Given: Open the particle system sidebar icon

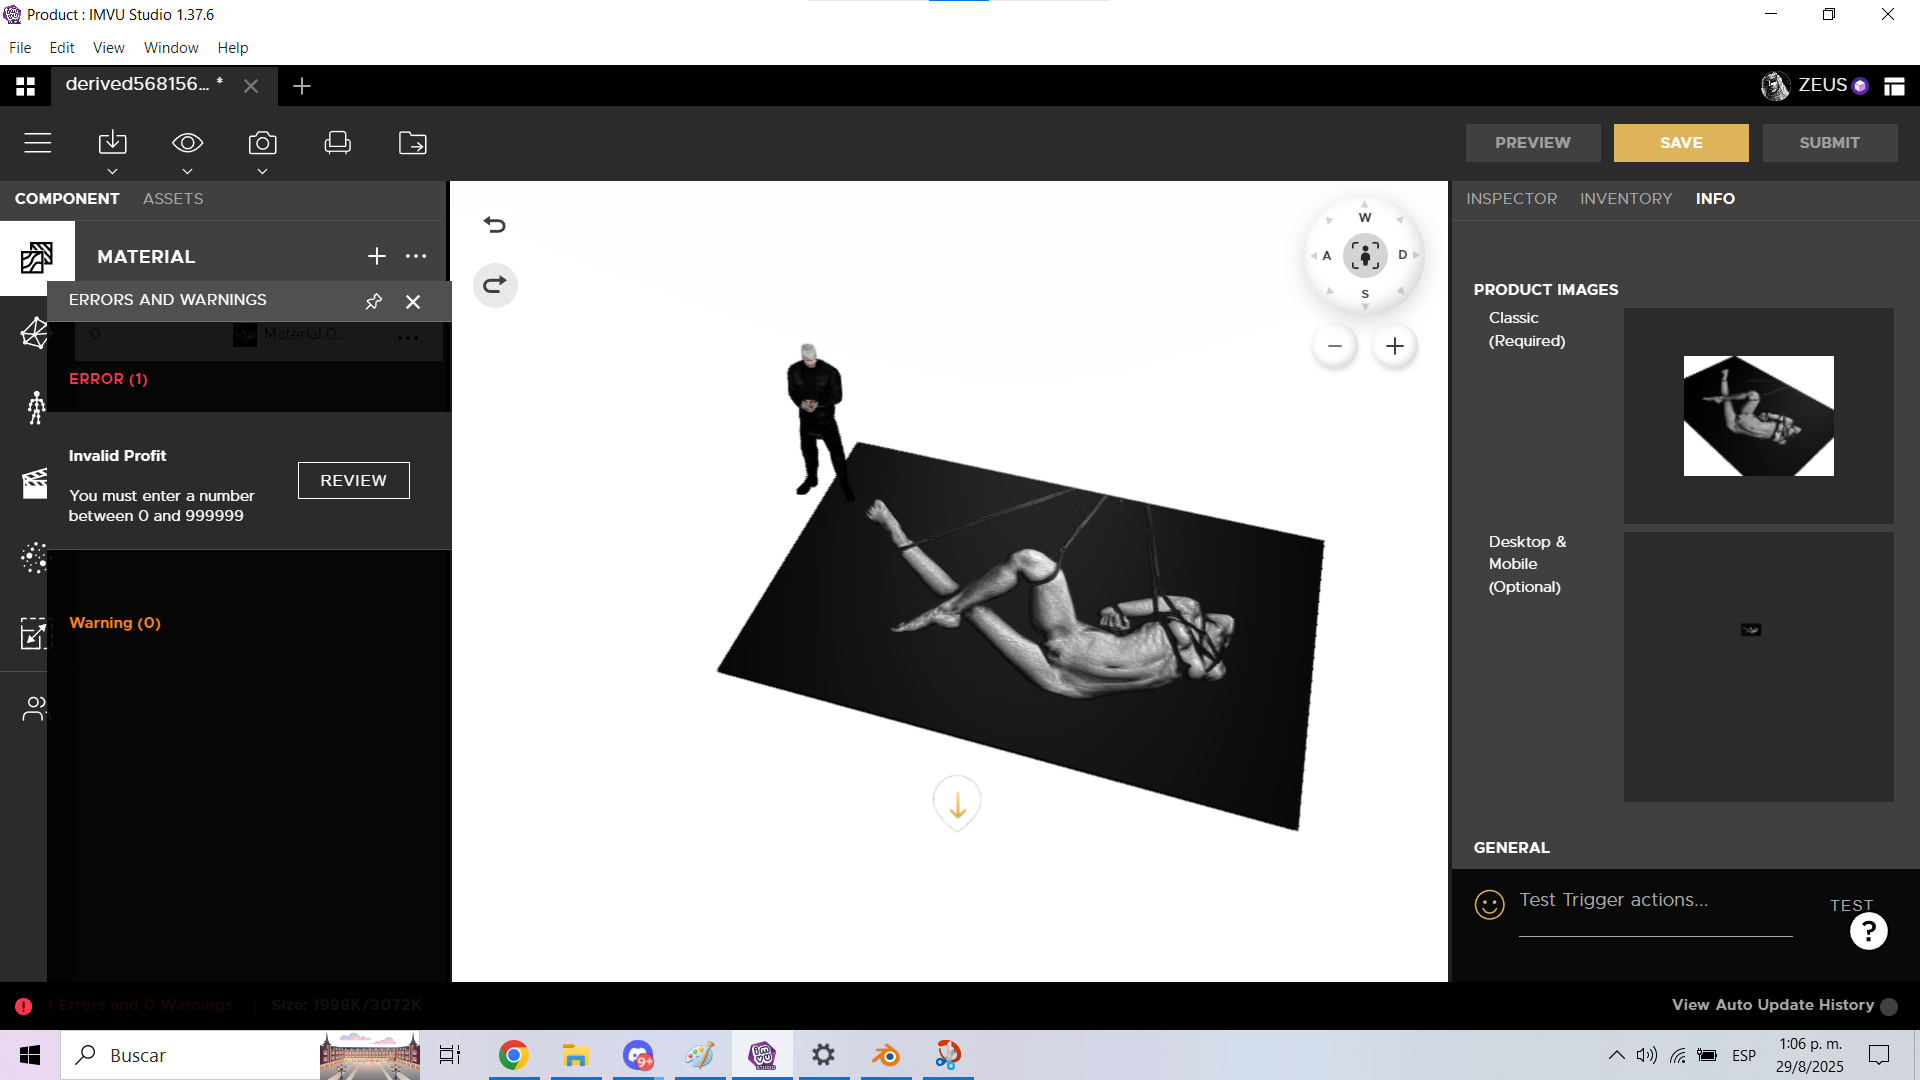Looking at the screenshot, I should point(34,557).
